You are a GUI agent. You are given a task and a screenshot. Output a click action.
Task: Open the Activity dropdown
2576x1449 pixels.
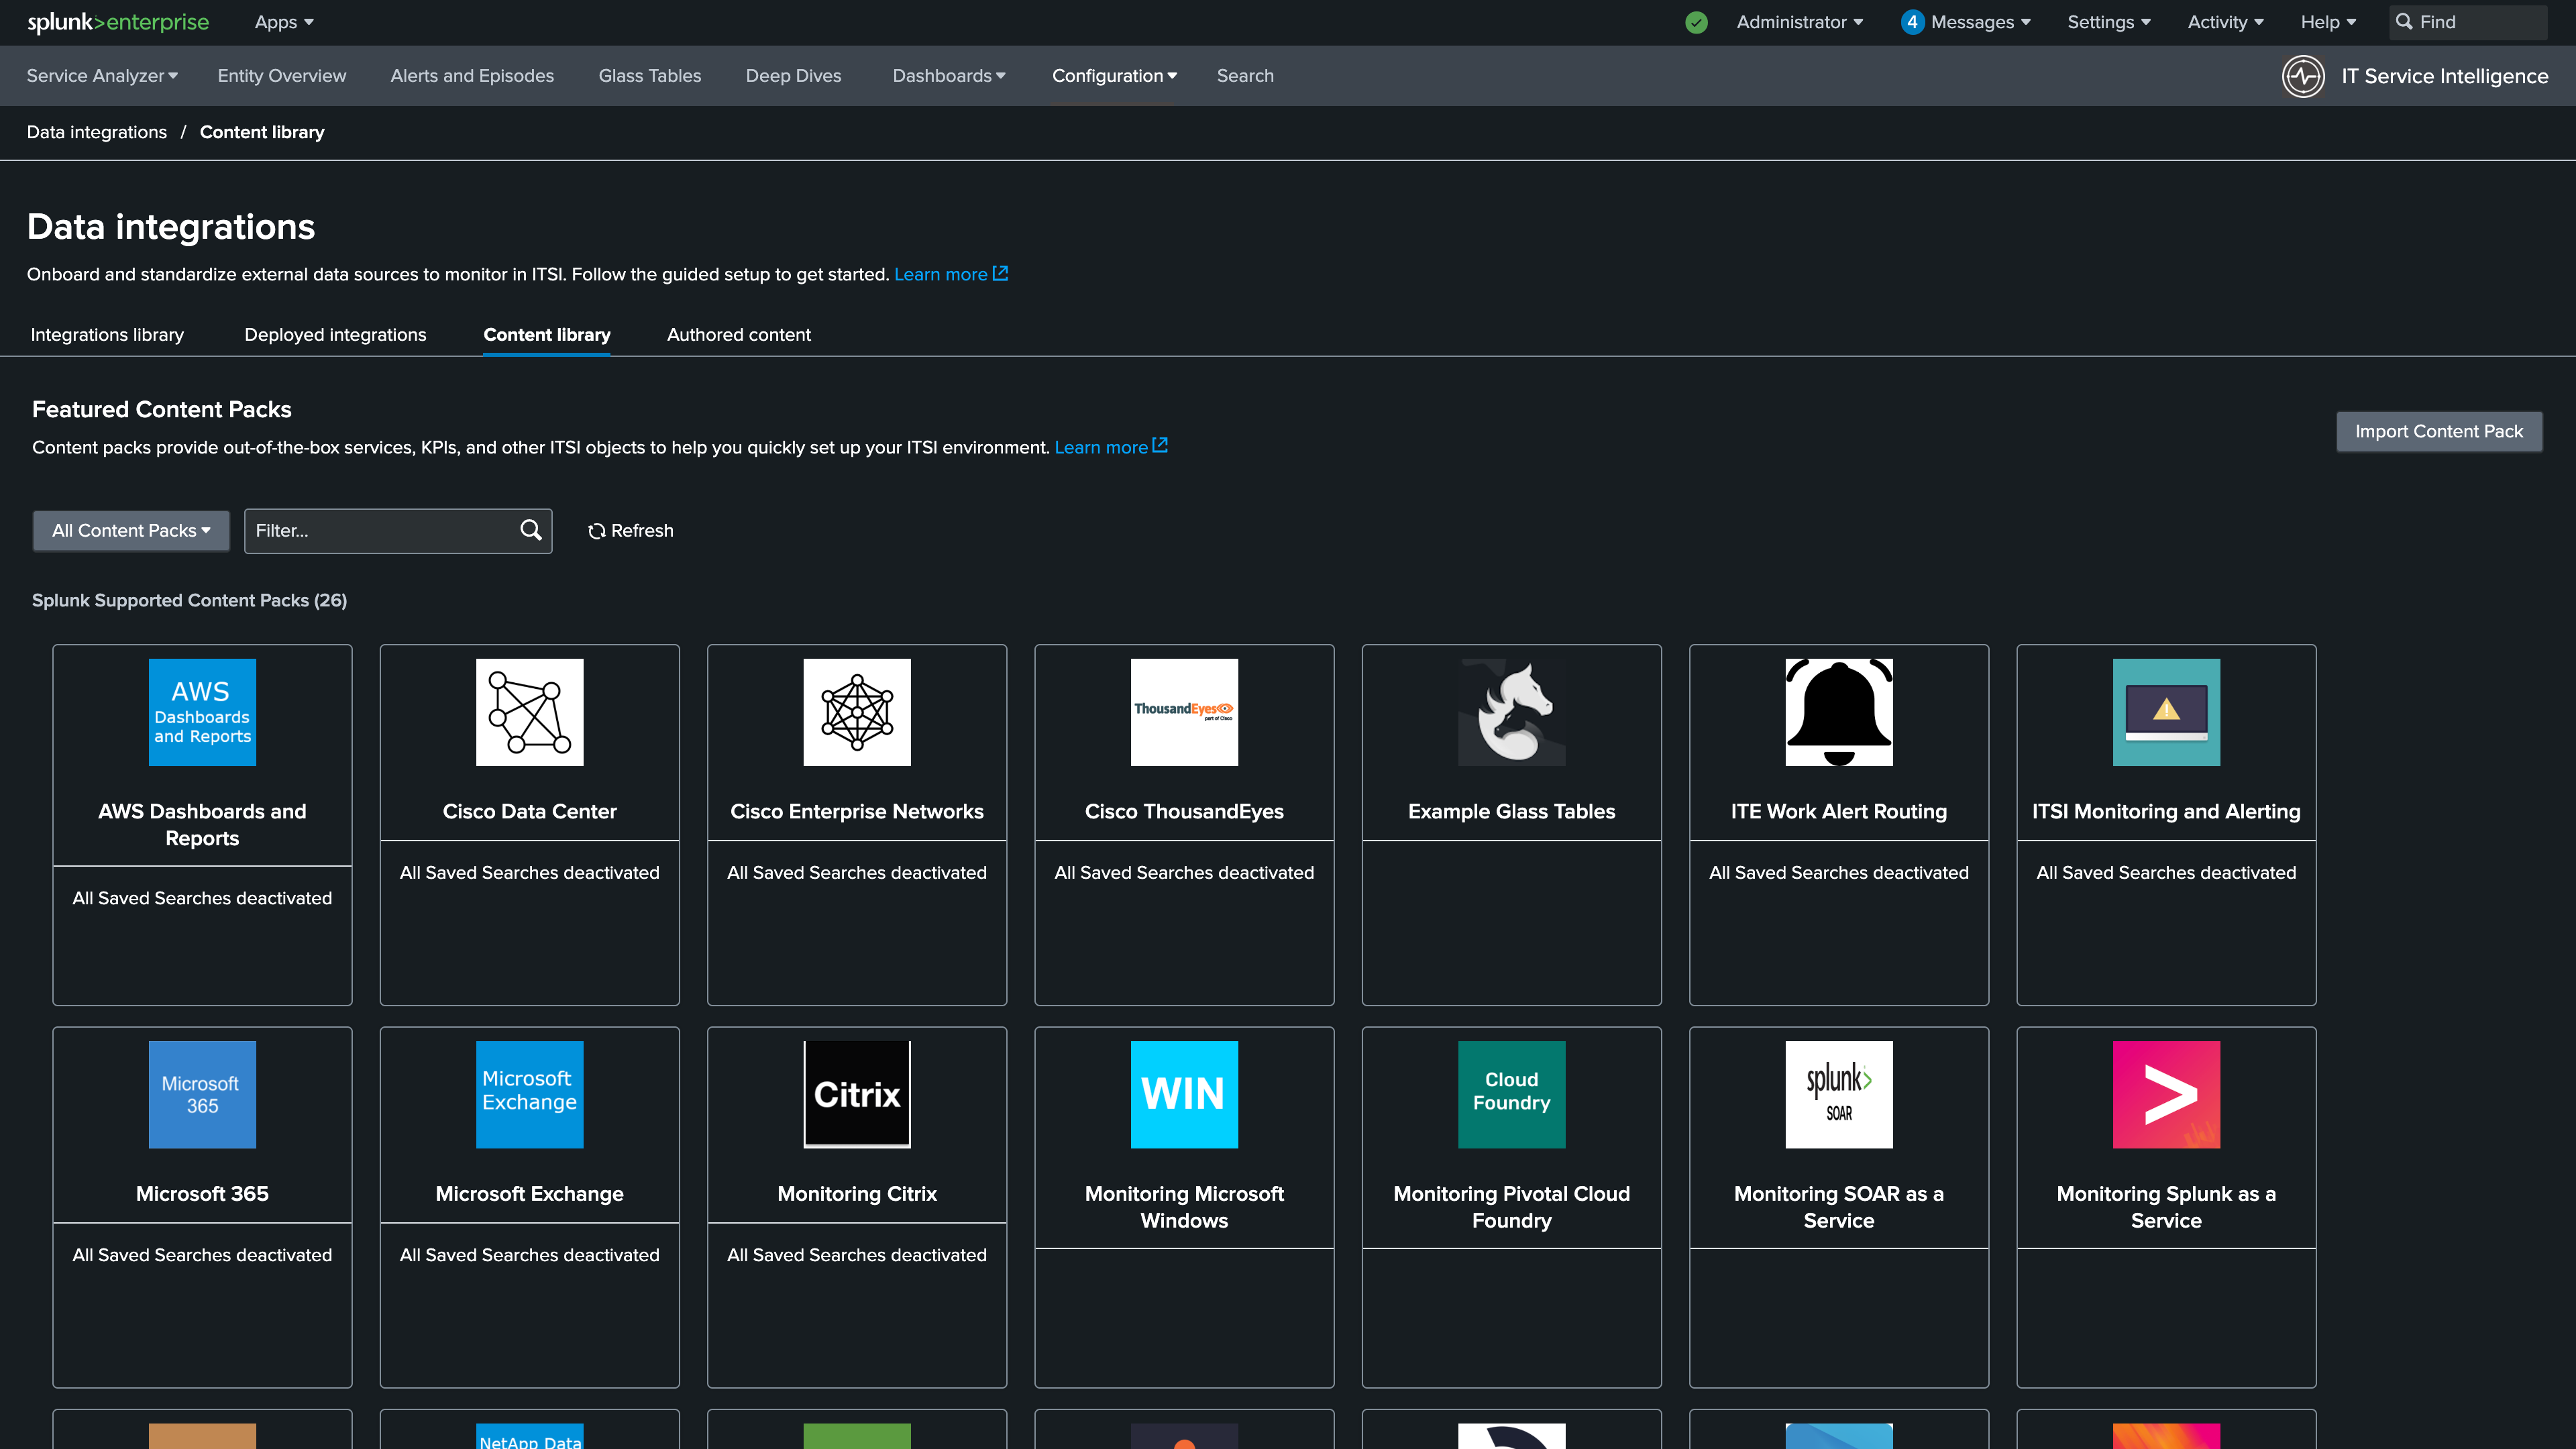point(2225,22)
